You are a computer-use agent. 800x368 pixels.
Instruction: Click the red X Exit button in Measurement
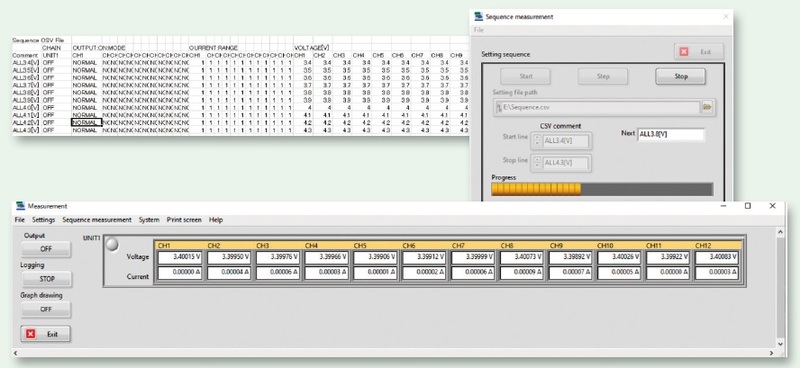pos(46,334)
